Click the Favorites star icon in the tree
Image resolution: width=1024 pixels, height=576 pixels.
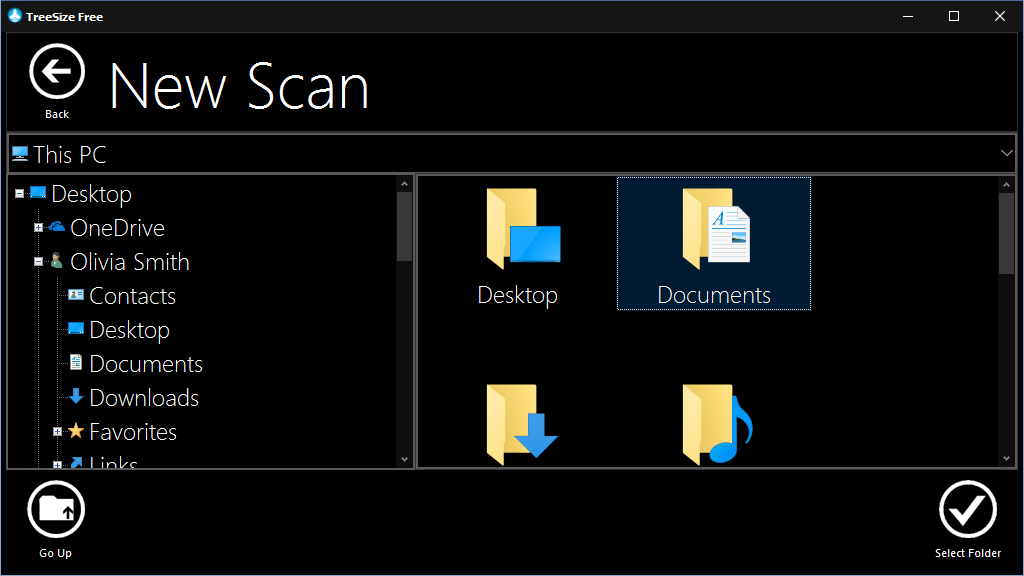click(x=76, y=430)
